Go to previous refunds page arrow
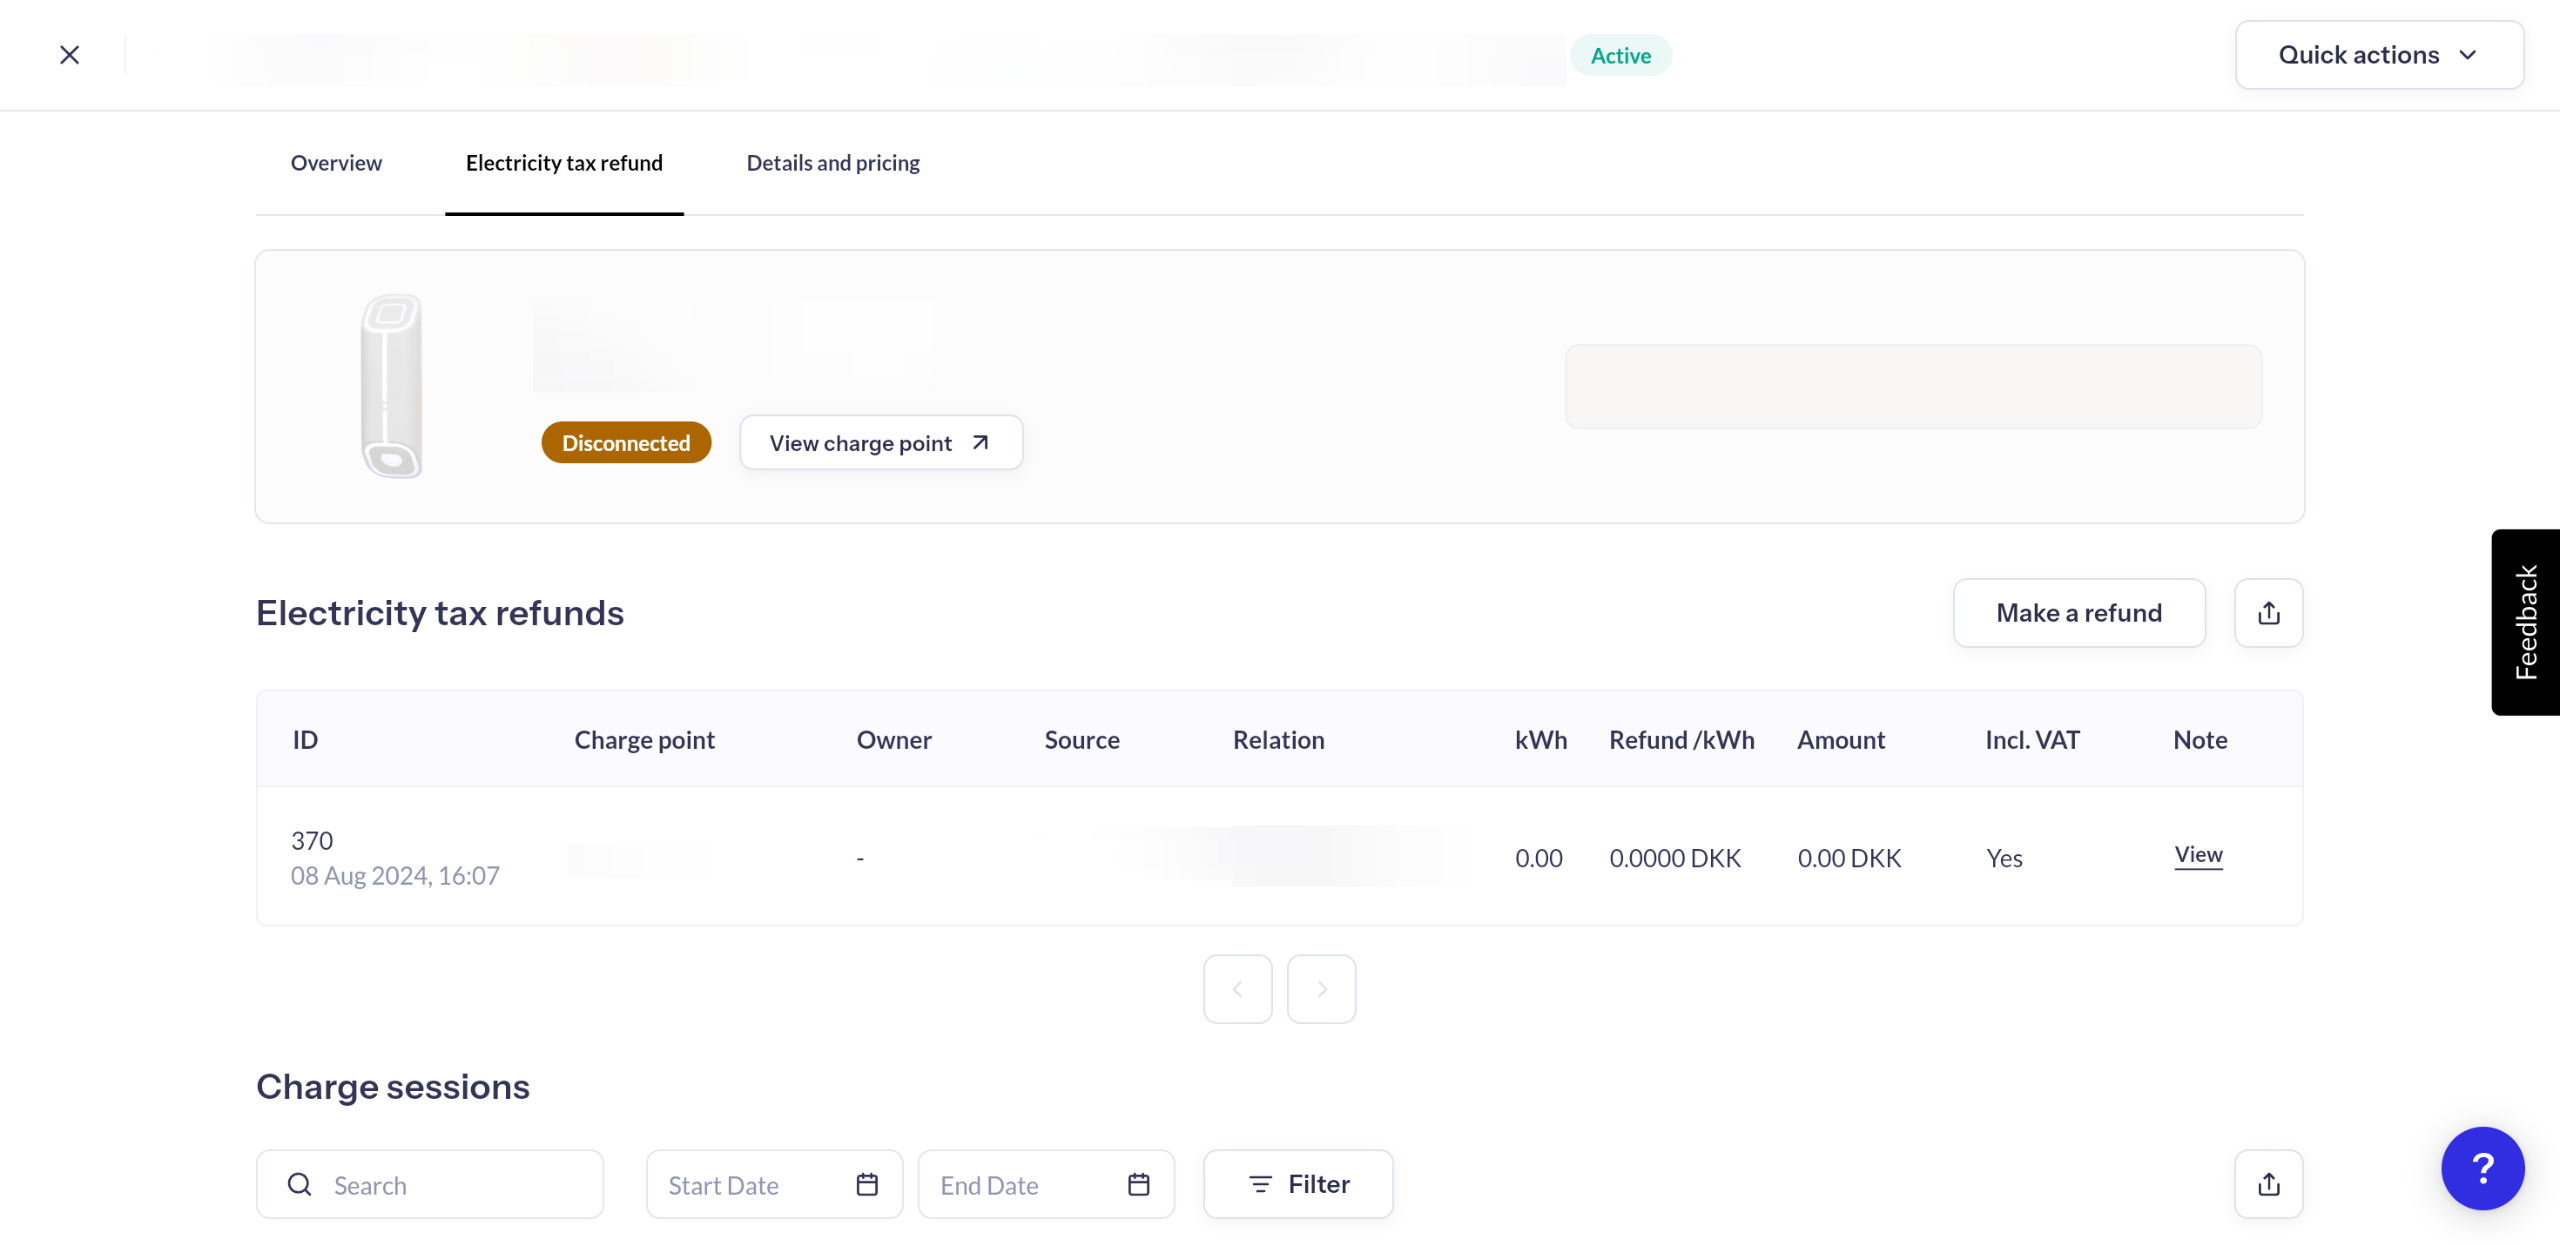Image resolution: width=2560 pixels, height=1245 pixels. 1237,989
